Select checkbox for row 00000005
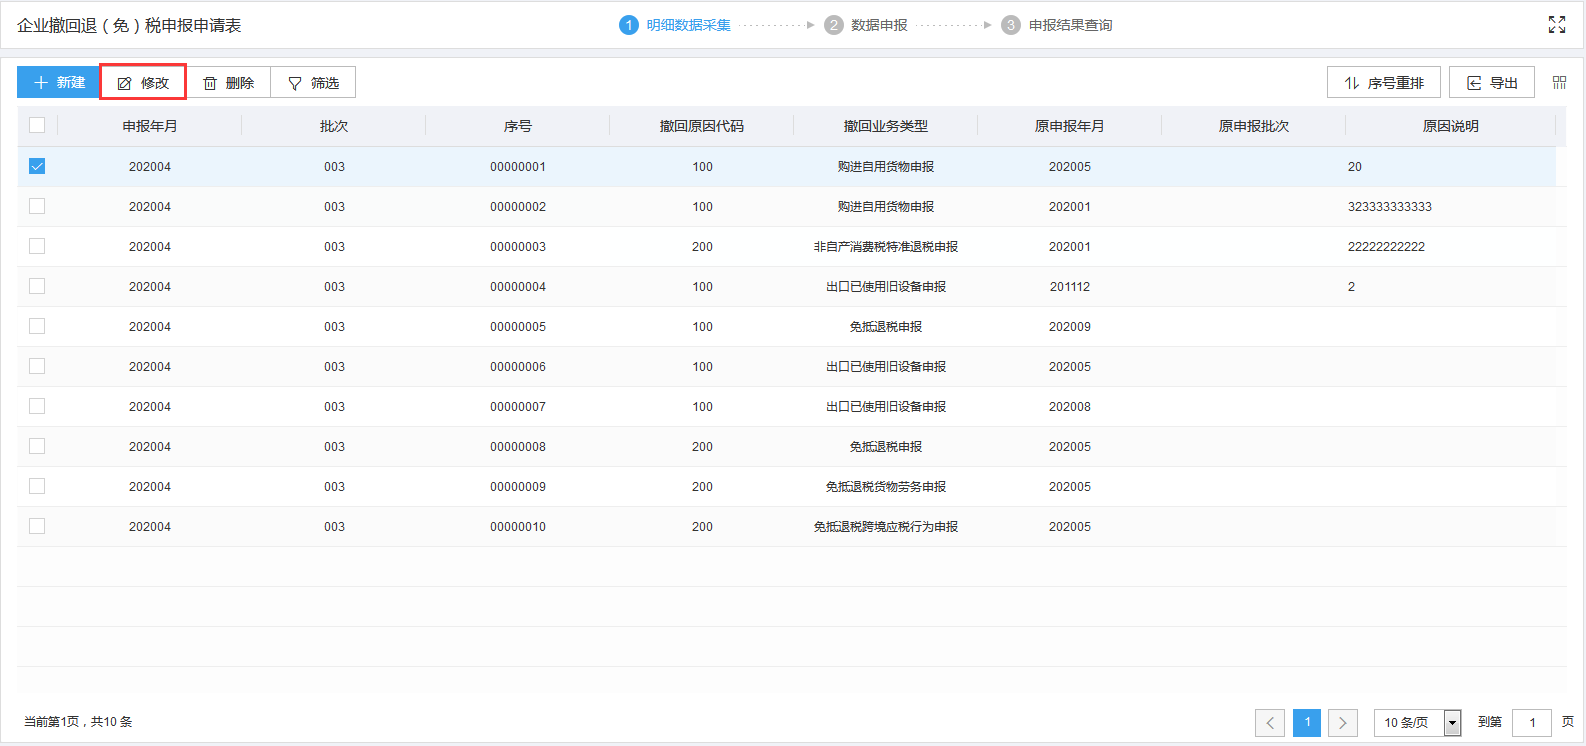Screen dimensions: 1586x746 [x=37, y=326]
